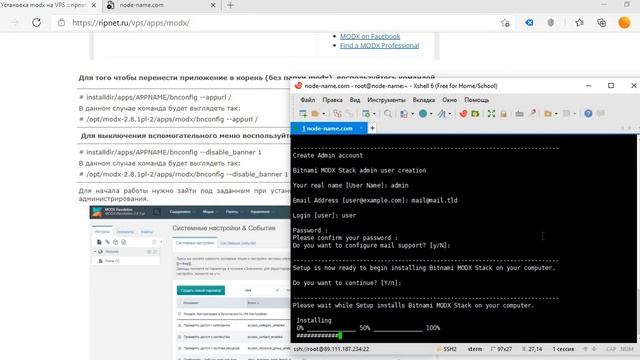Viewport: 640px width, 360px height.
Task: Open the 'MODX on Facebook' link
Action: 370,36
